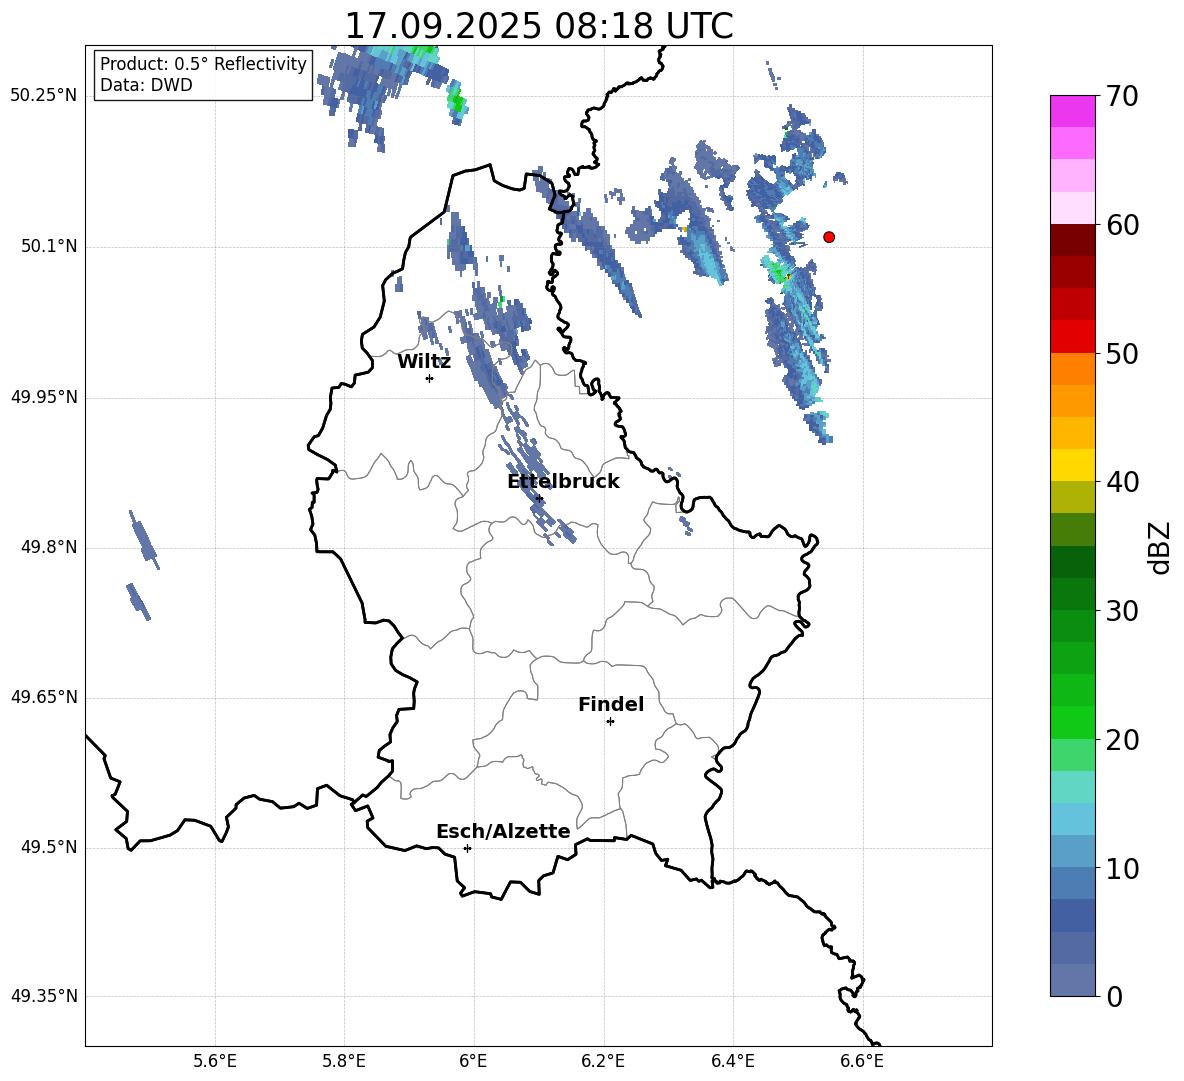Click the Esch/Alzette station label
The image size is (1184, 1081).
503,831
